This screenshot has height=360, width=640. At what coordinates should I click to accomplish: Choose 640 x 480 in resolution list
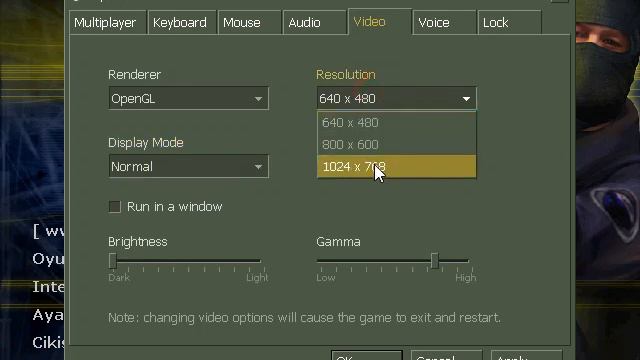[x=397, y=122]
